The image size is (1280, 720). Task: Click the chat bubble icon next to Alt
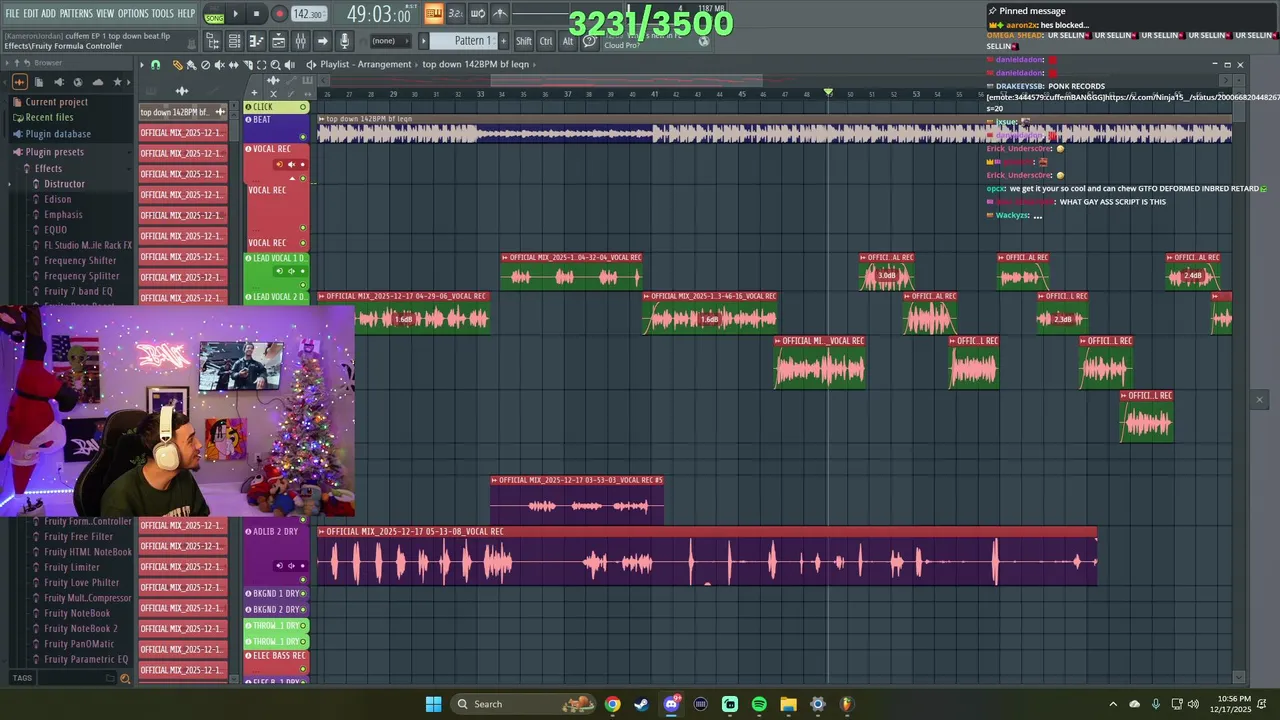click(x=590, y=41)
